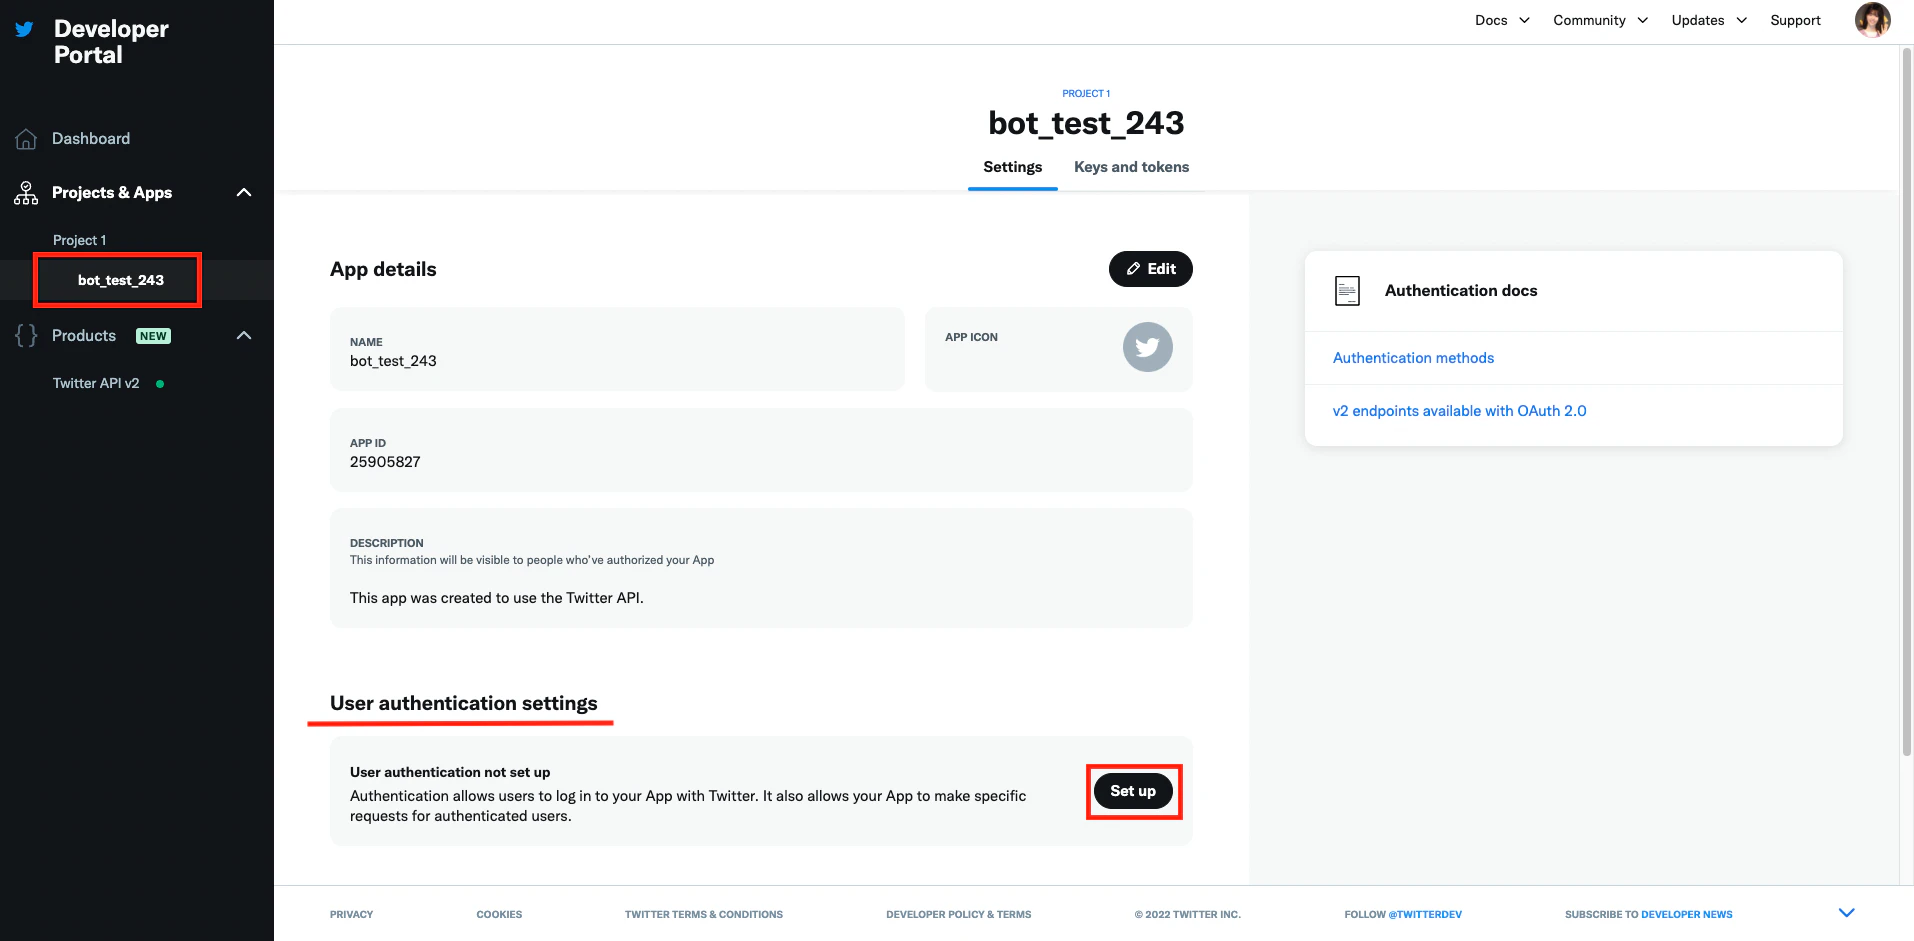
Task: Open Developer Policy & Terms link
Action: pyautogui.click(x=958, y=914)
